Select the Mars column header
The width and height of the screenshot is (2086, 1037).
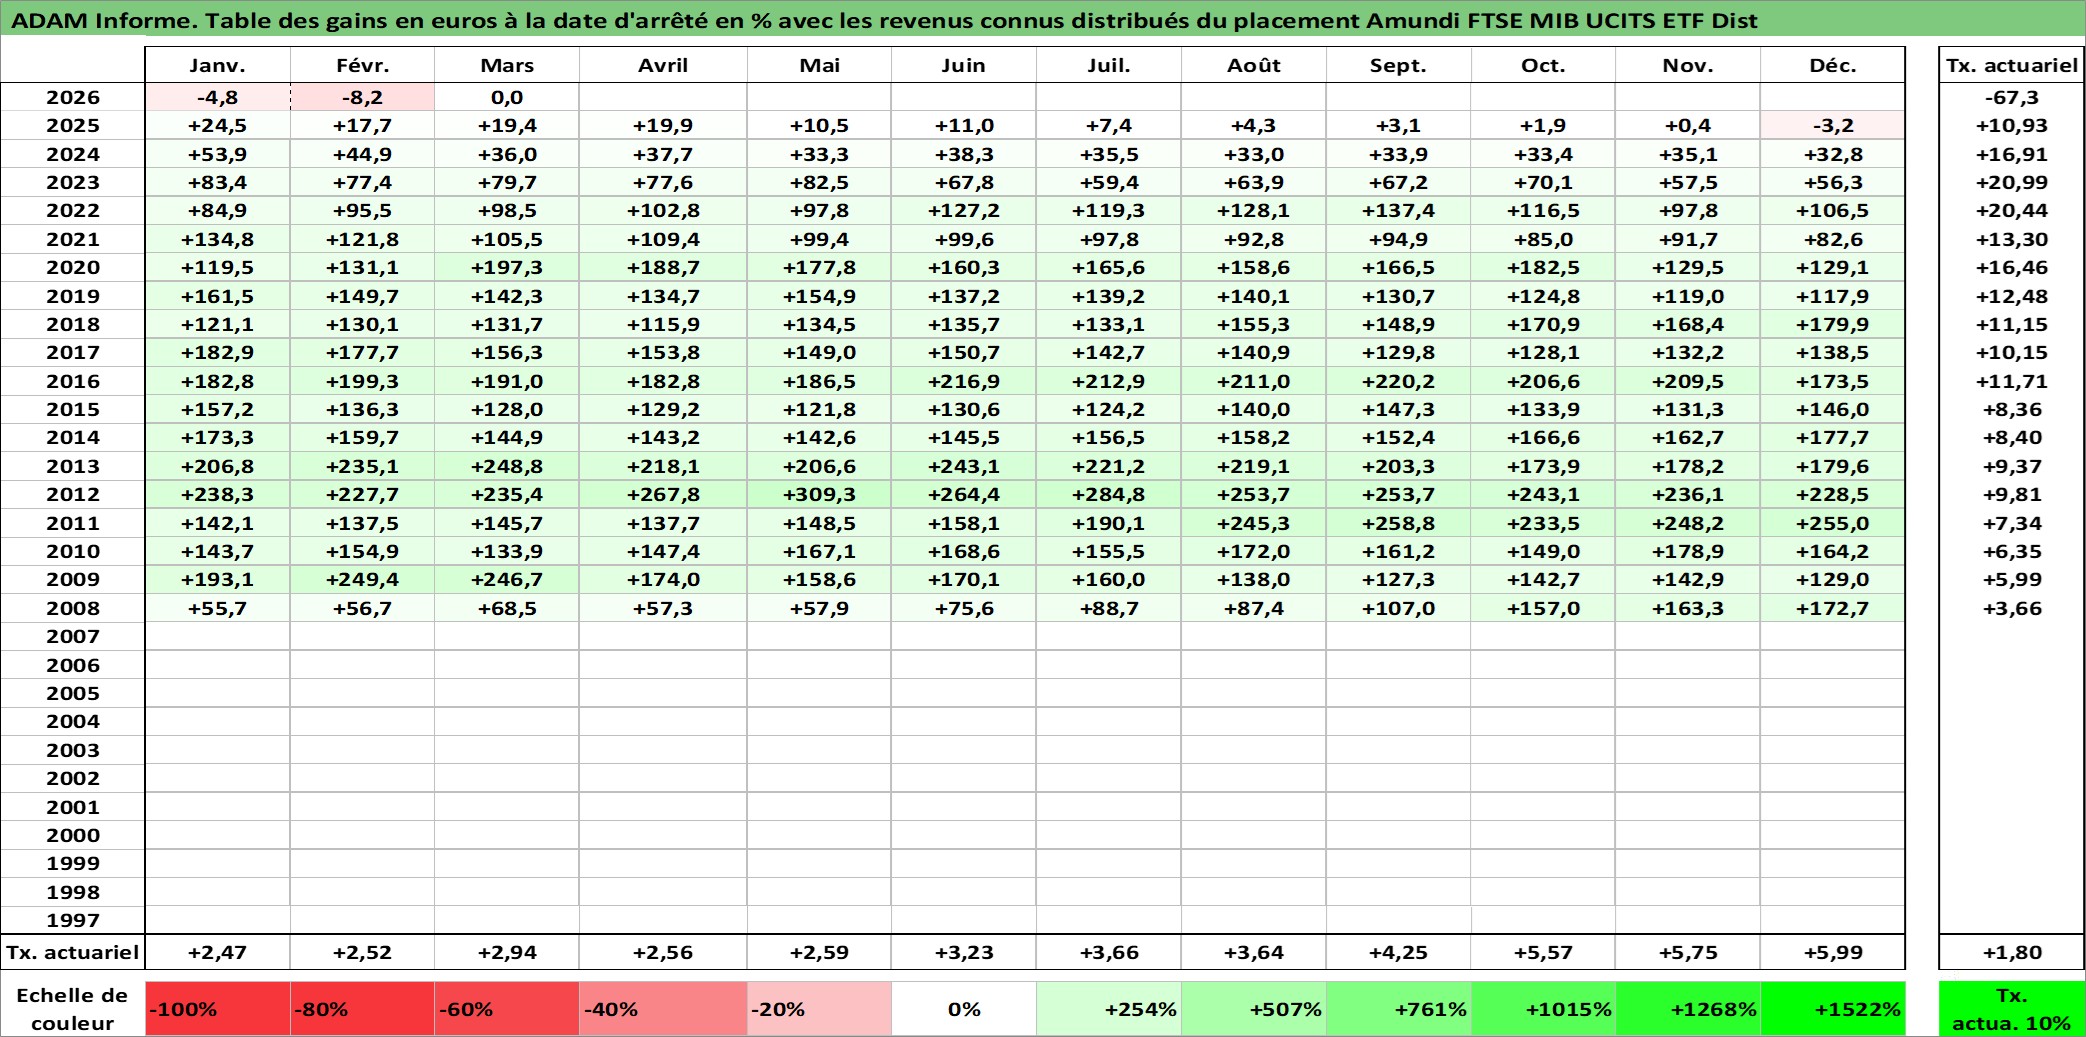(507, 65)
